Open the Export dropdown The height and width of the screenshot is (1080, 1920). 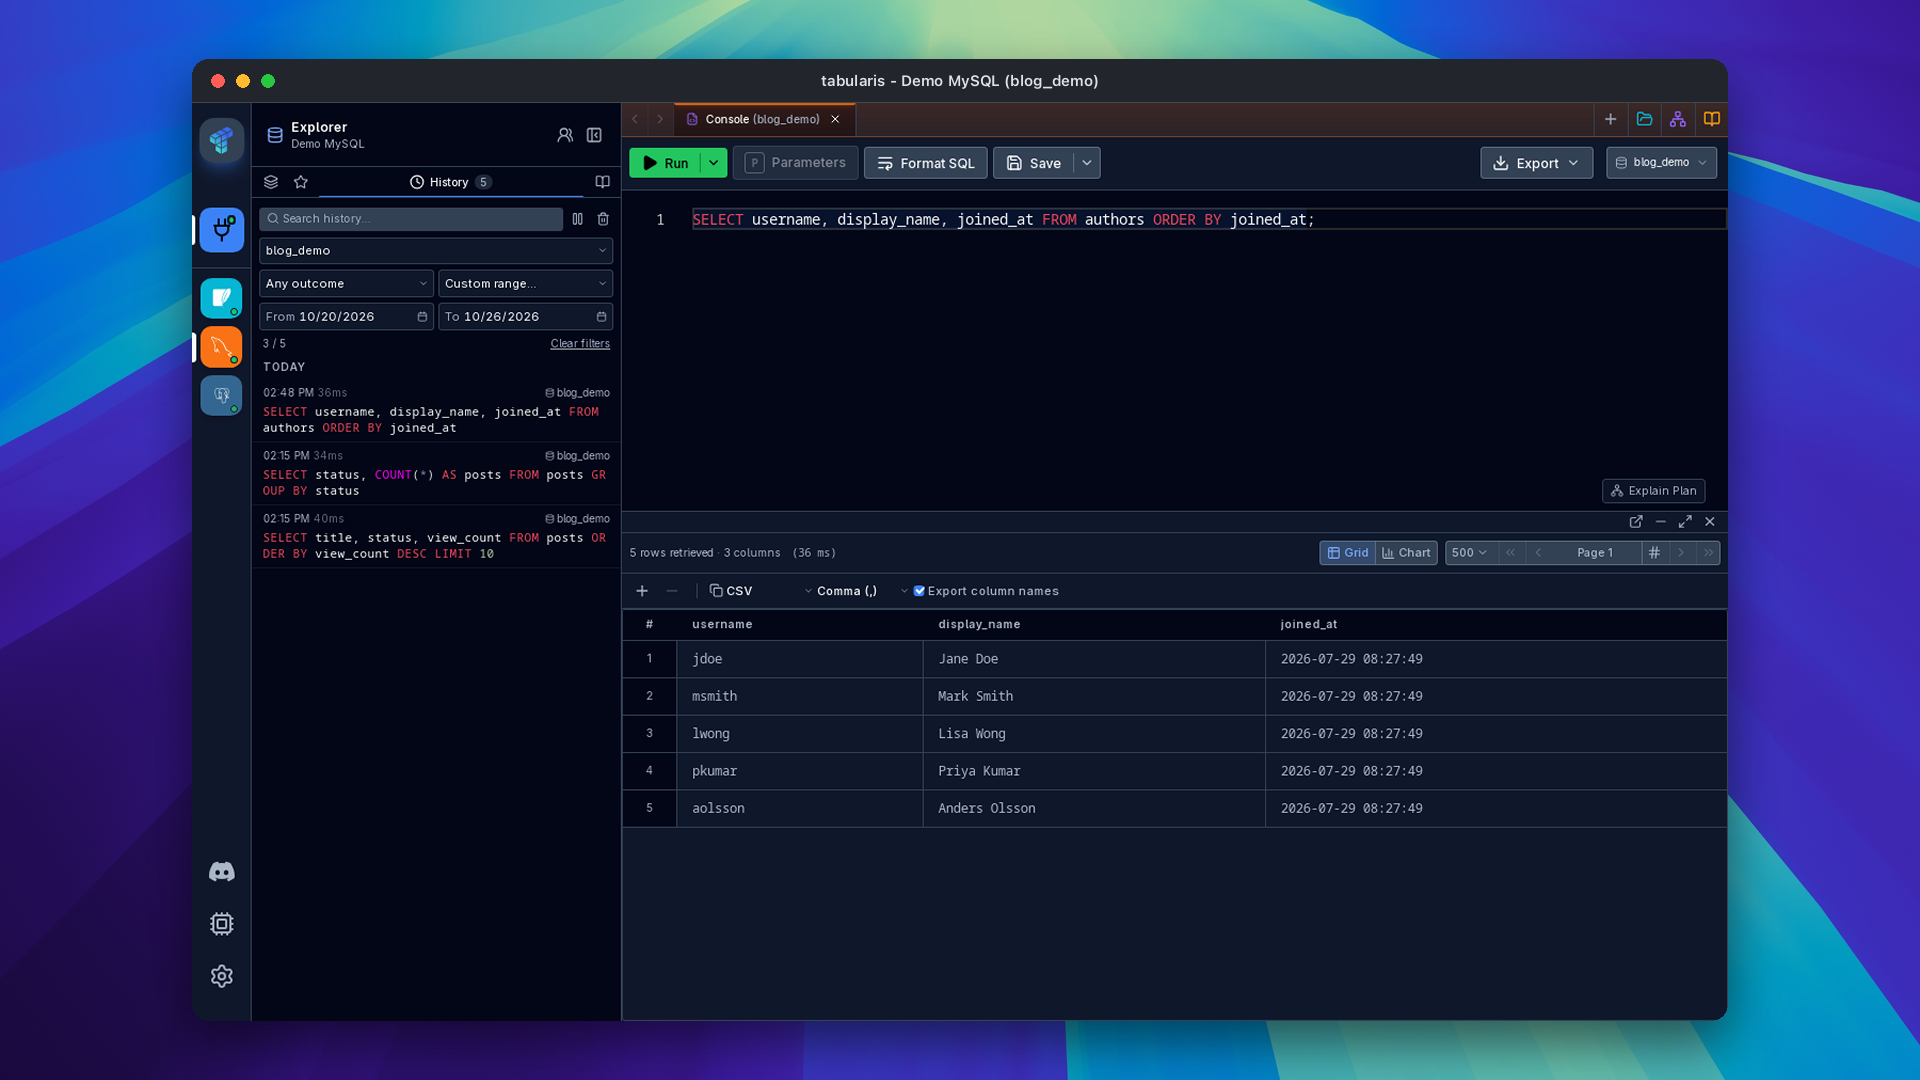tap(1536, 163)
